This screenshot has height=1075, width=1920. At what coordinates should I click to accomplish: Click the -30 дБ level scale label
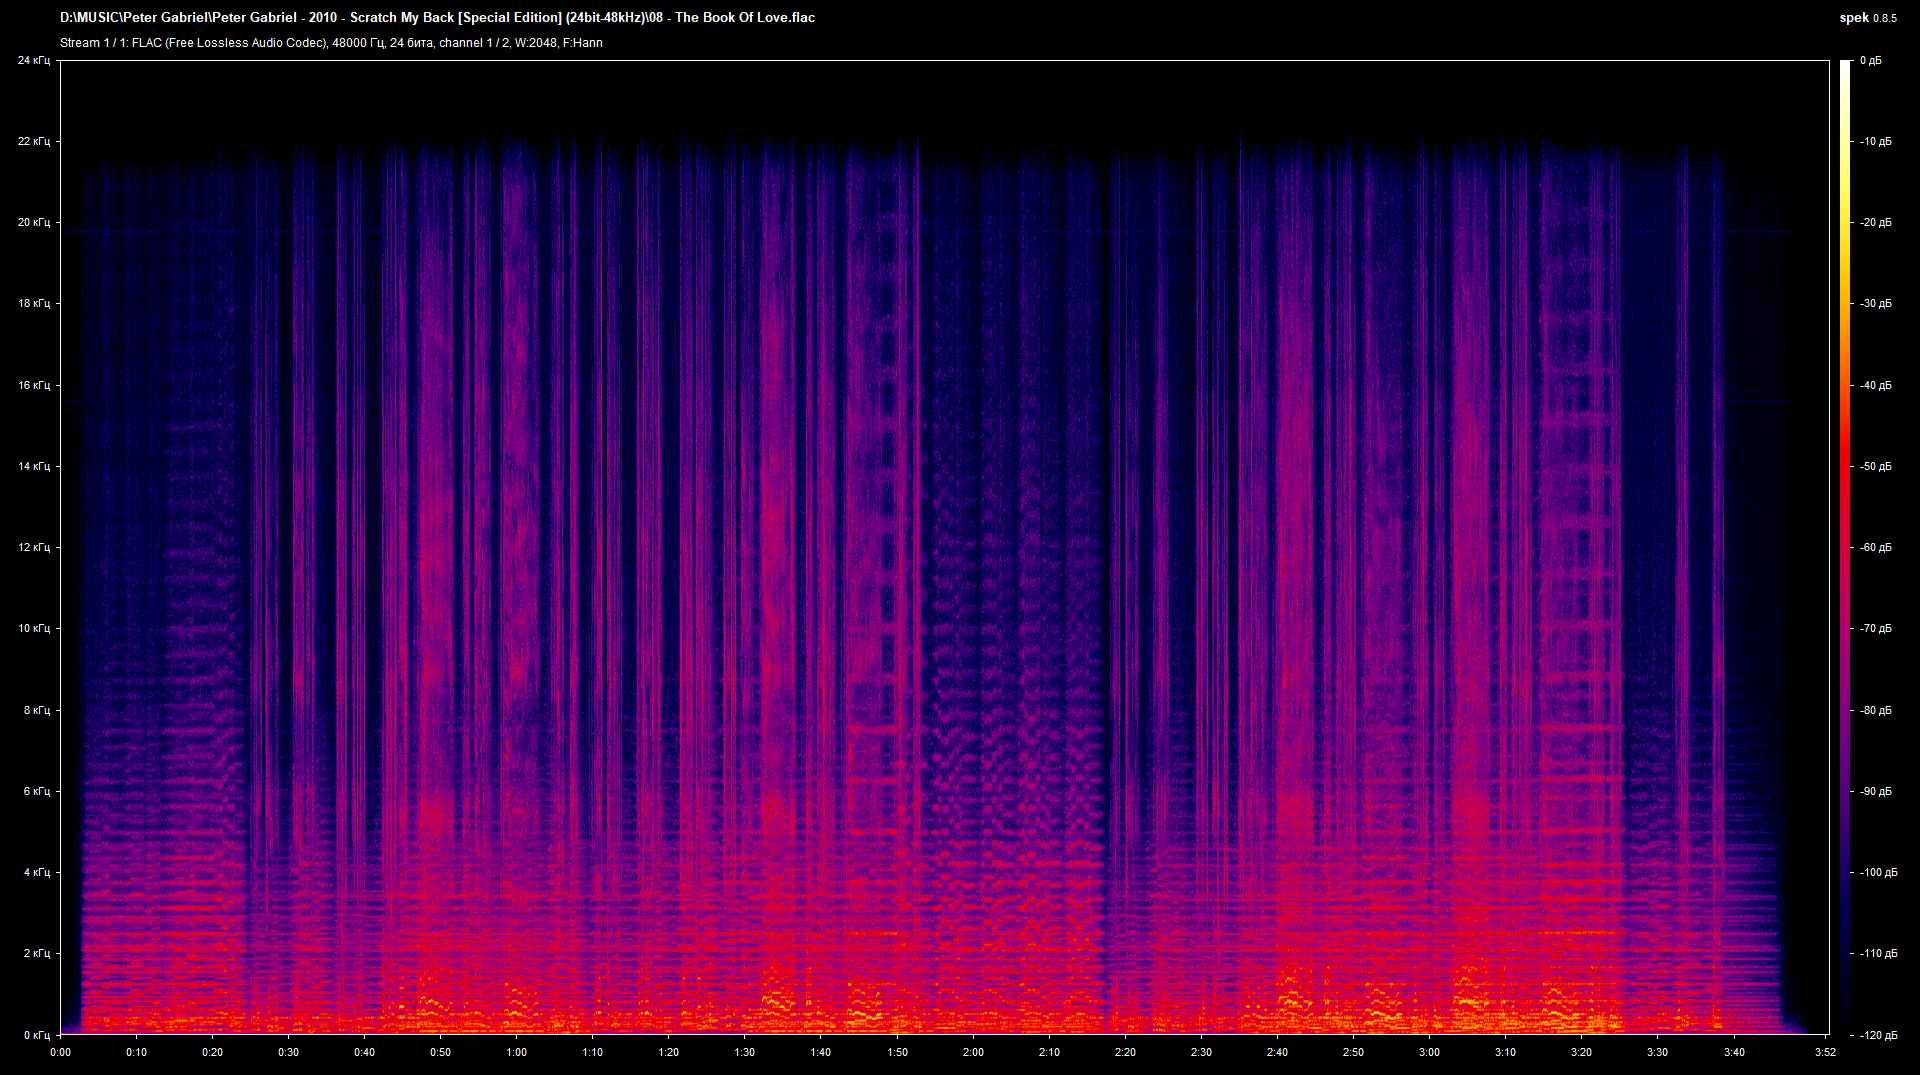click(1875, 304)
